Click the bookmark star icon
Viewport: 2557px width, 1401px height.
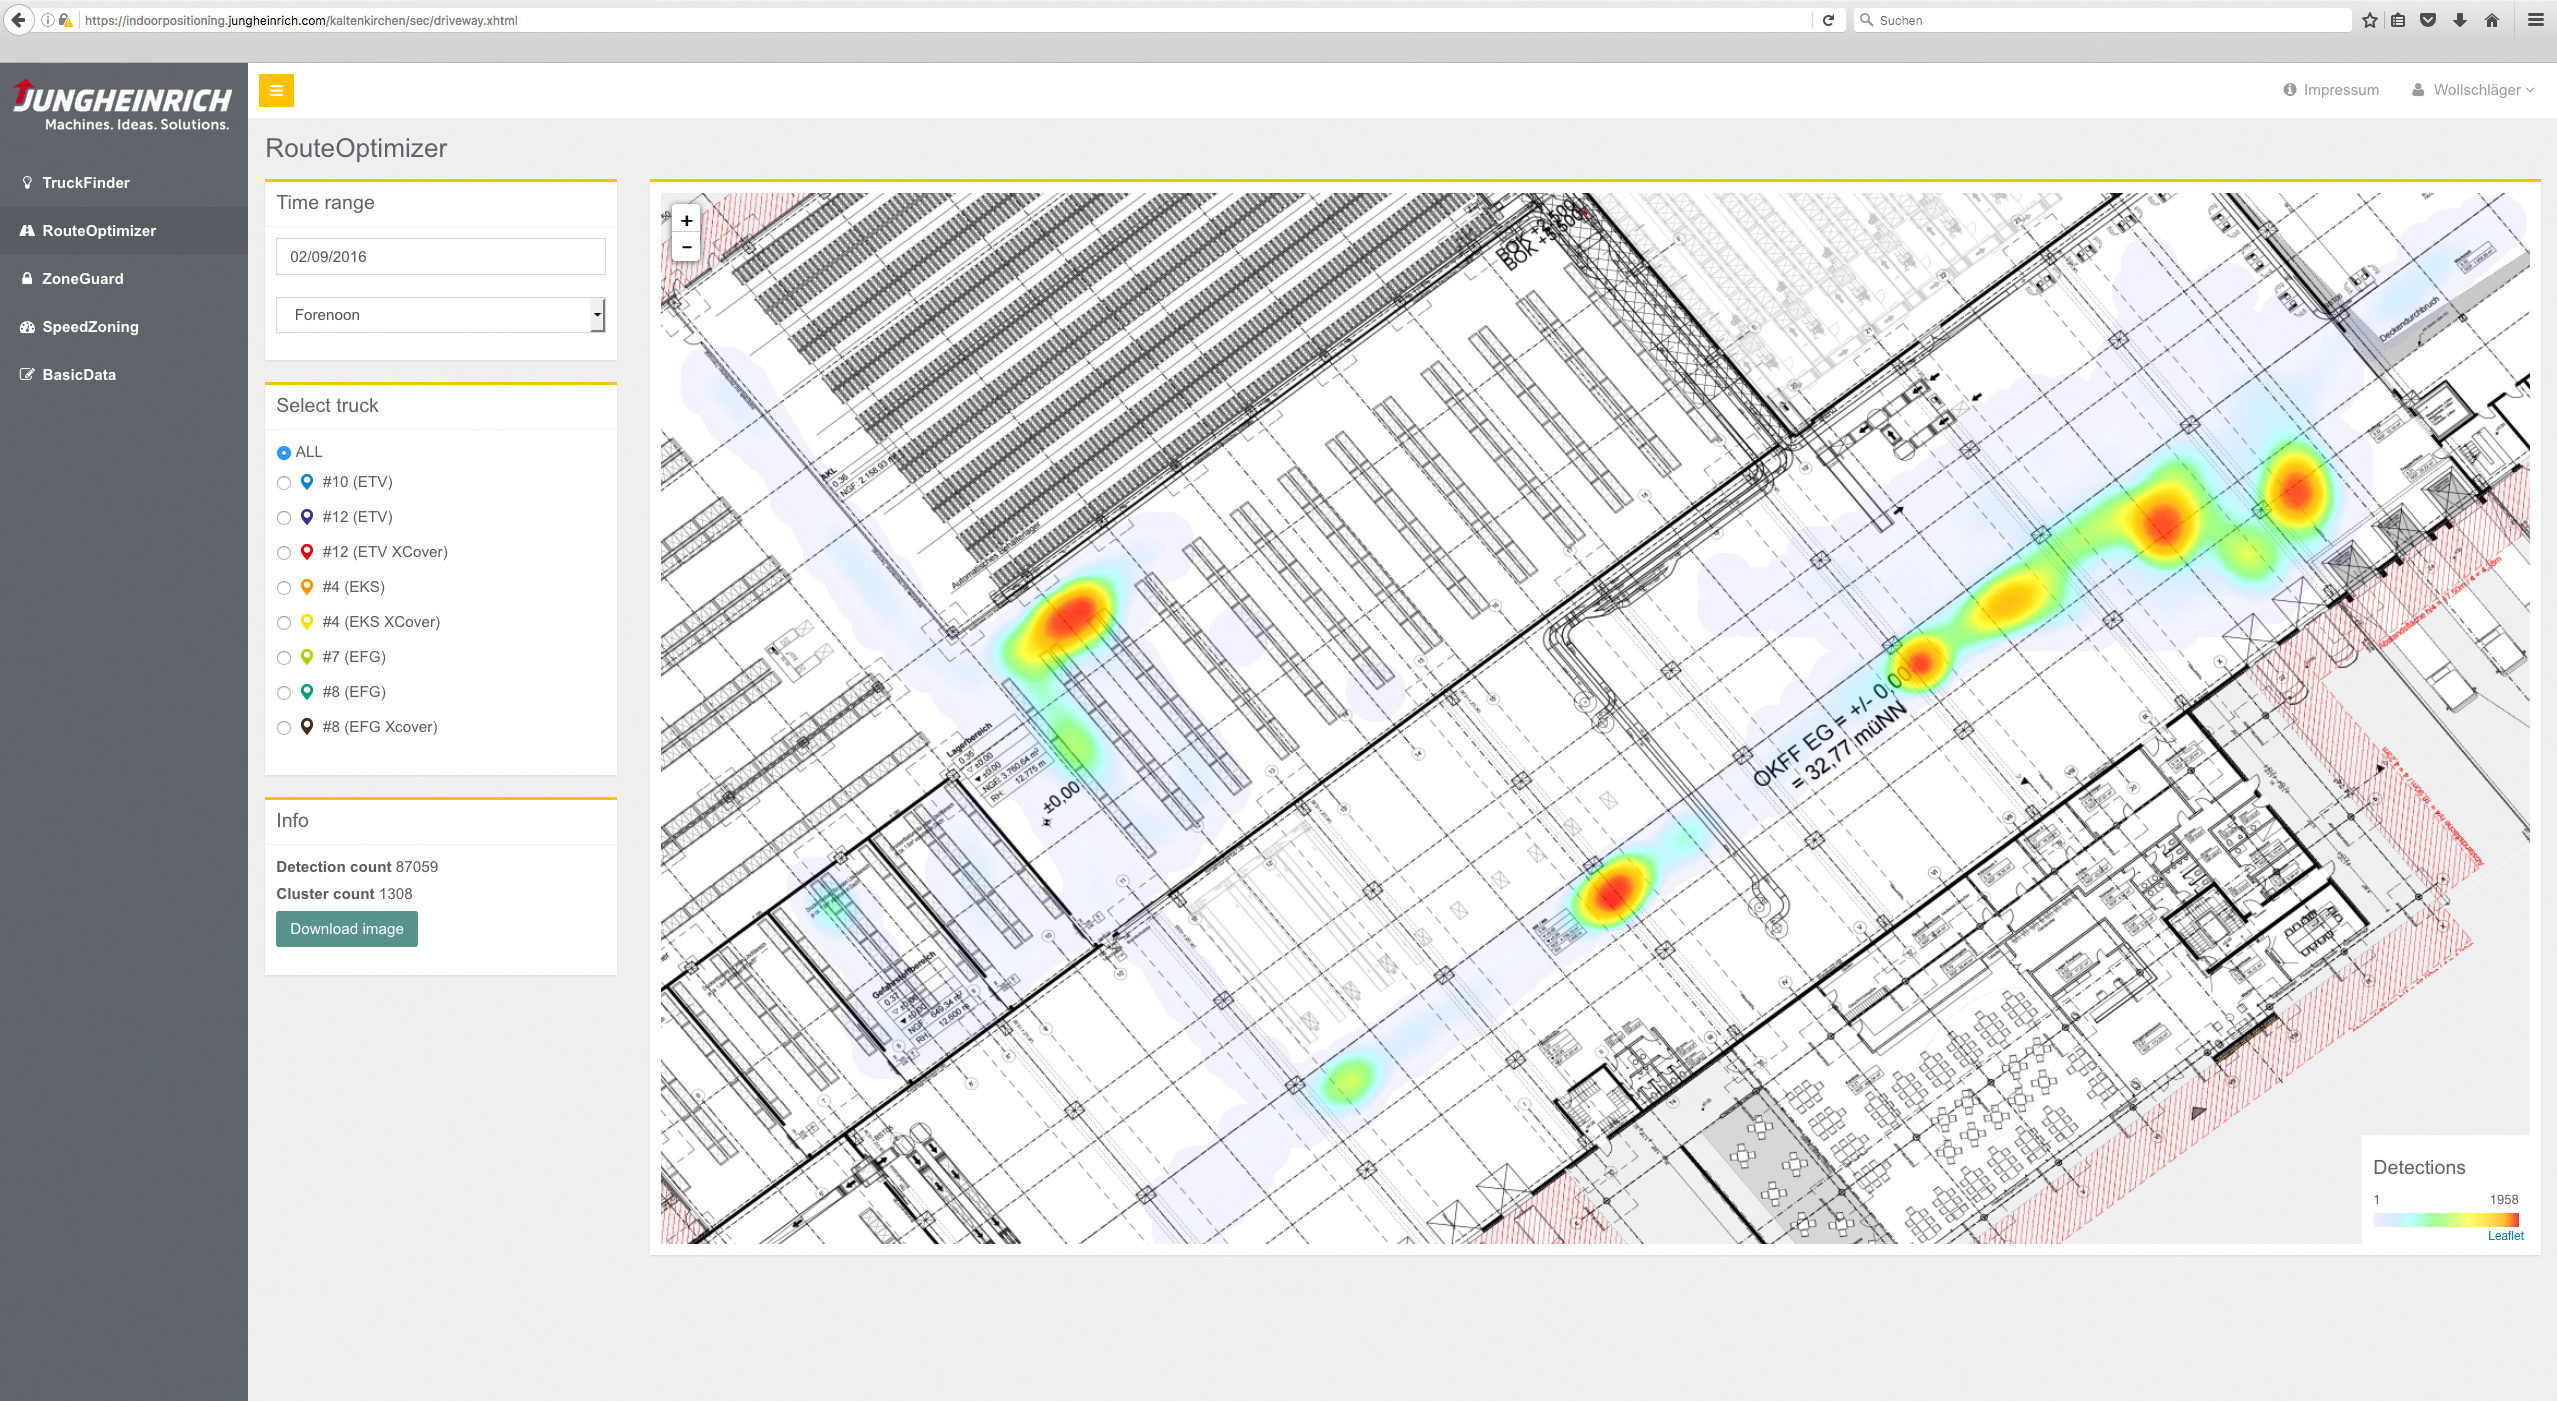point(2369,20)
